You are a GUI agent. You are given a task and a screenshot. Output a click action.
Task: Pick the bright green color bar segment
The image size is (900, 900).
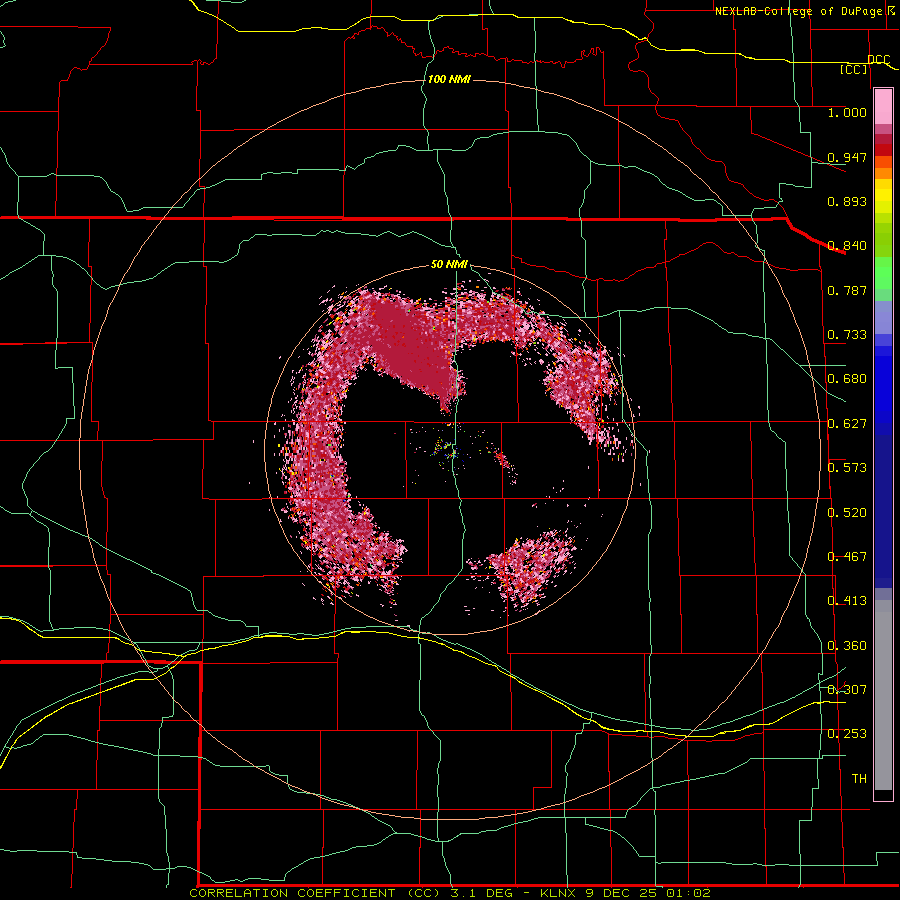(883, 273)
